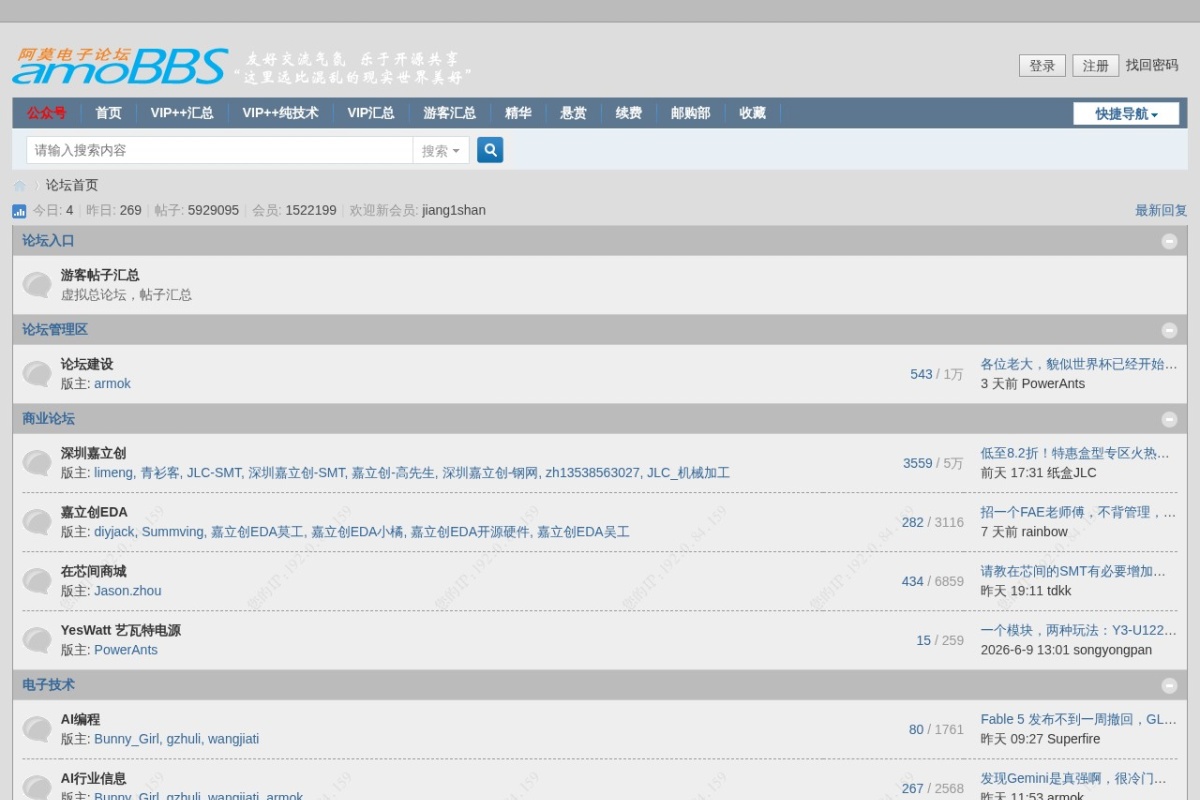1200x800 pixels.
Task: Open the 最新回复 link
Action: pos(1161,210)
